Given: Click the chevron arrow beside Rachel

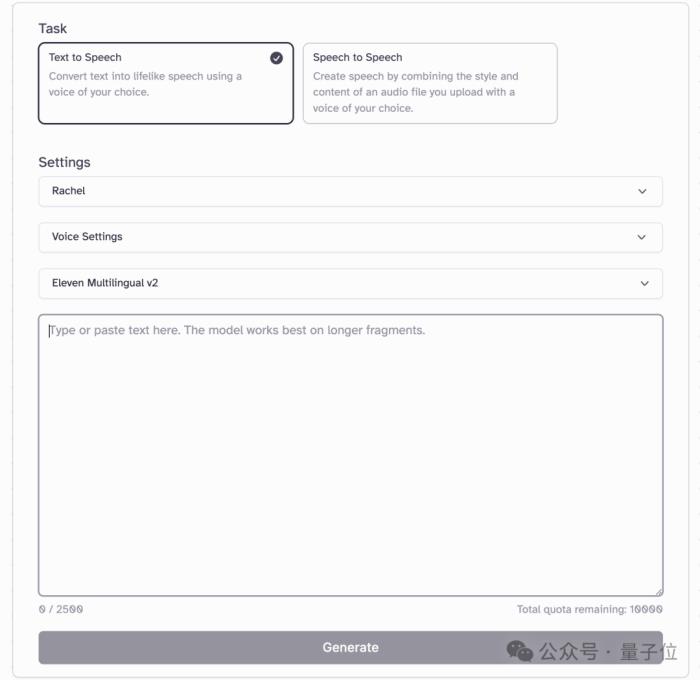Looking at the screenshot, I should pos(642,192).
